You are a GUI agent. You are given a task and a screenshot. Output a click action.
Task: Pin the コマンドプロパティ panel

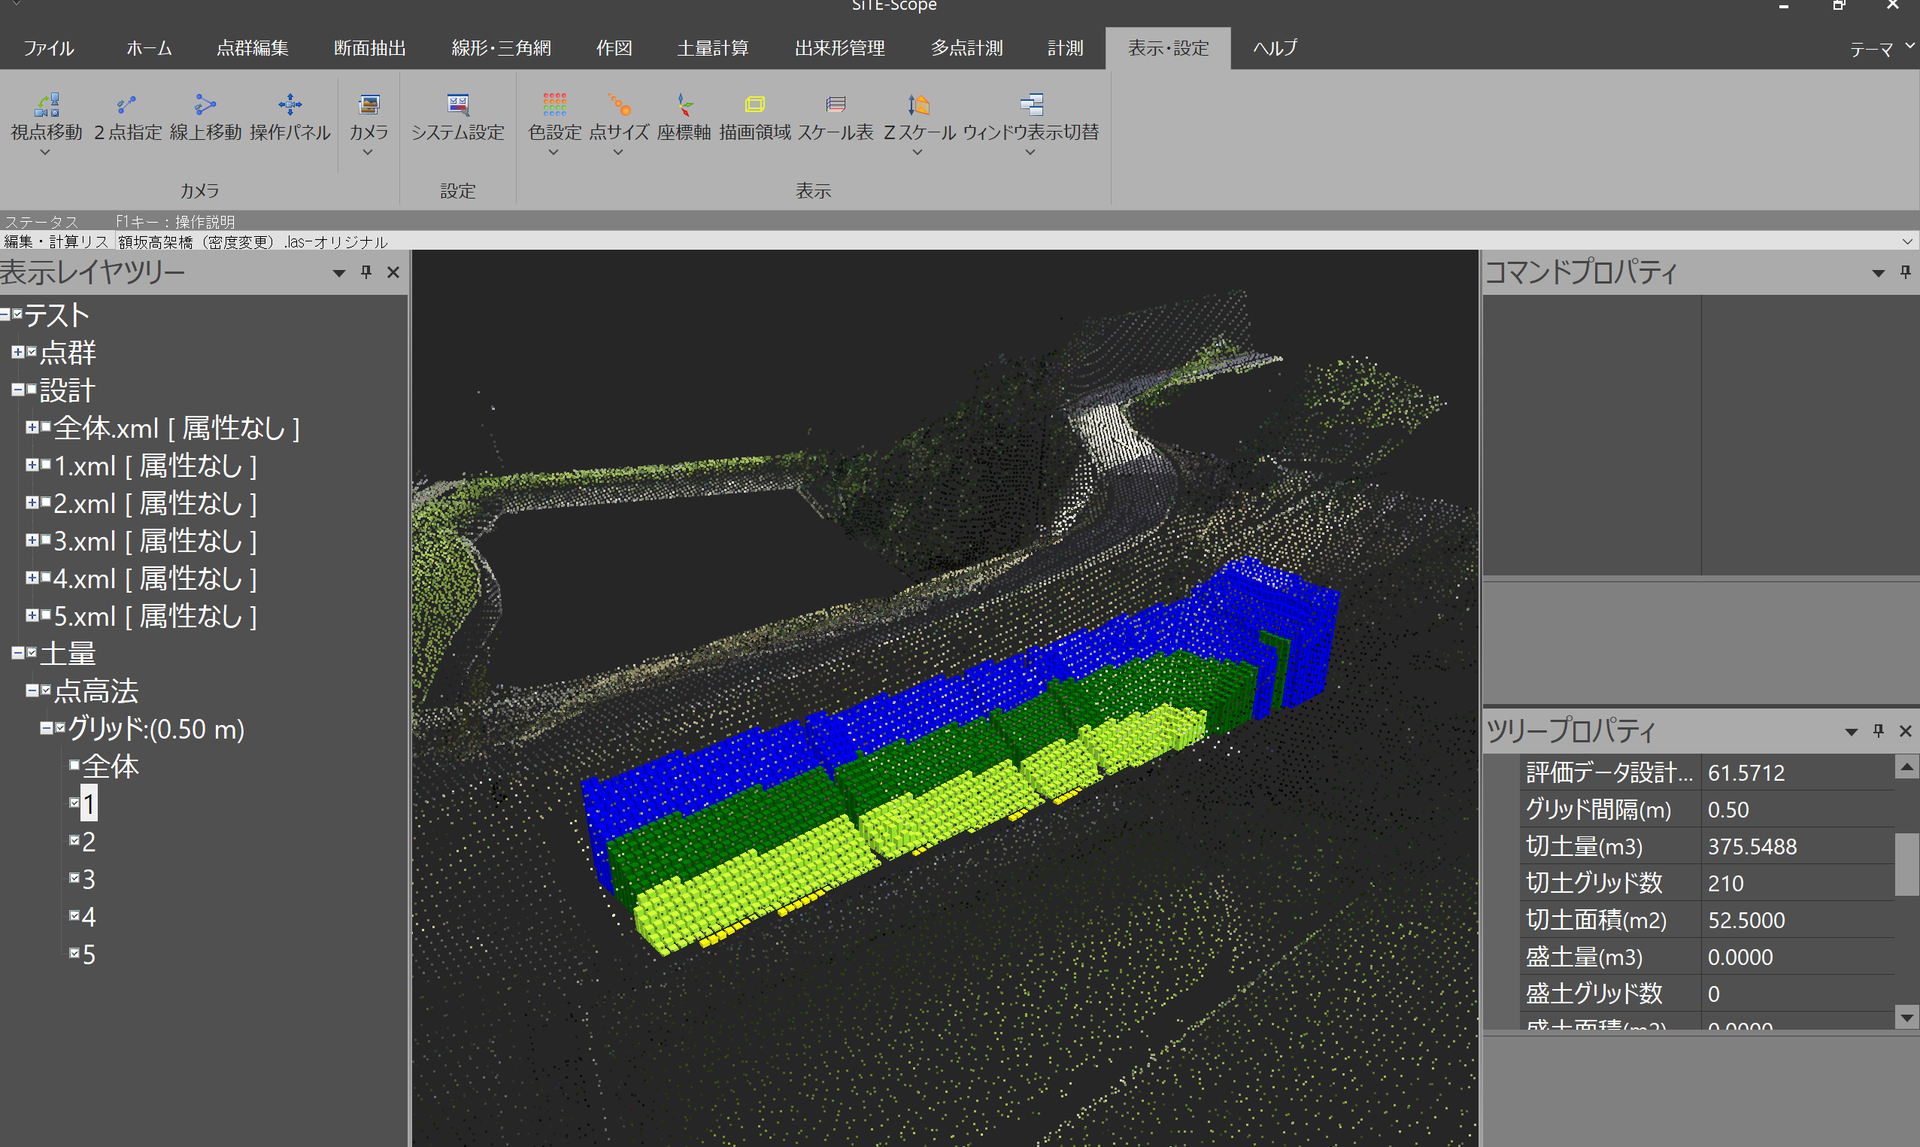coord(1905,272)
